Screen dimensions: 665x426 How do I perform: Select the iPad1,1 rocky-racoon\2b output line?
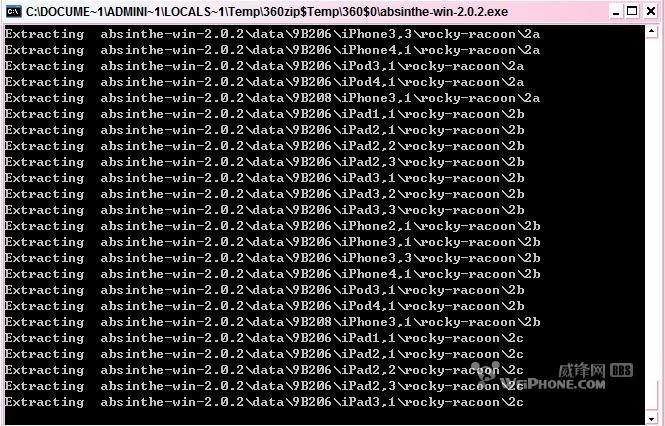264,114
